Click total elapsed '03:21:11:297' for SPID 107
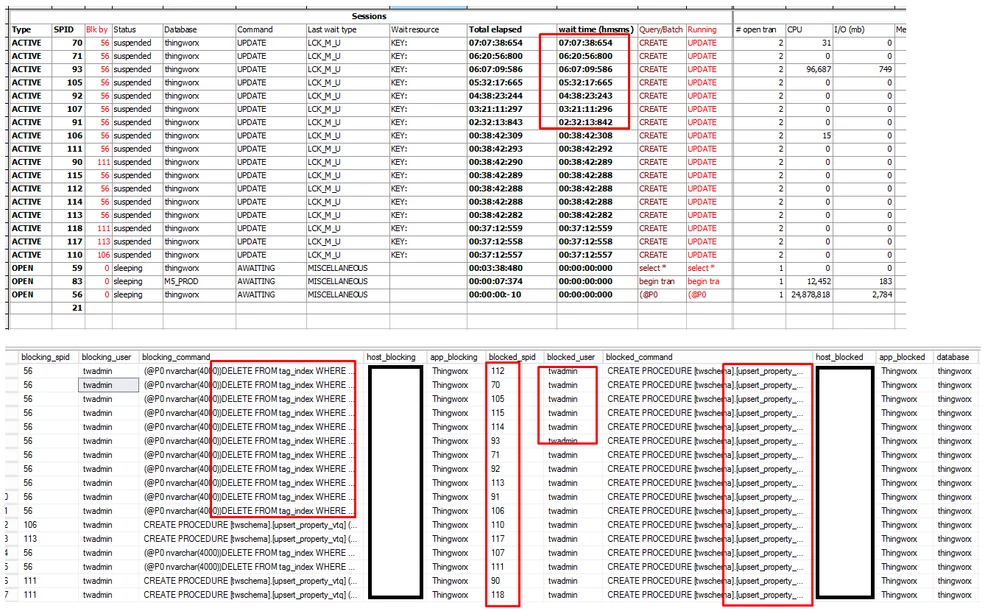Viewport: 999px width, 611px height. [496, 109]
